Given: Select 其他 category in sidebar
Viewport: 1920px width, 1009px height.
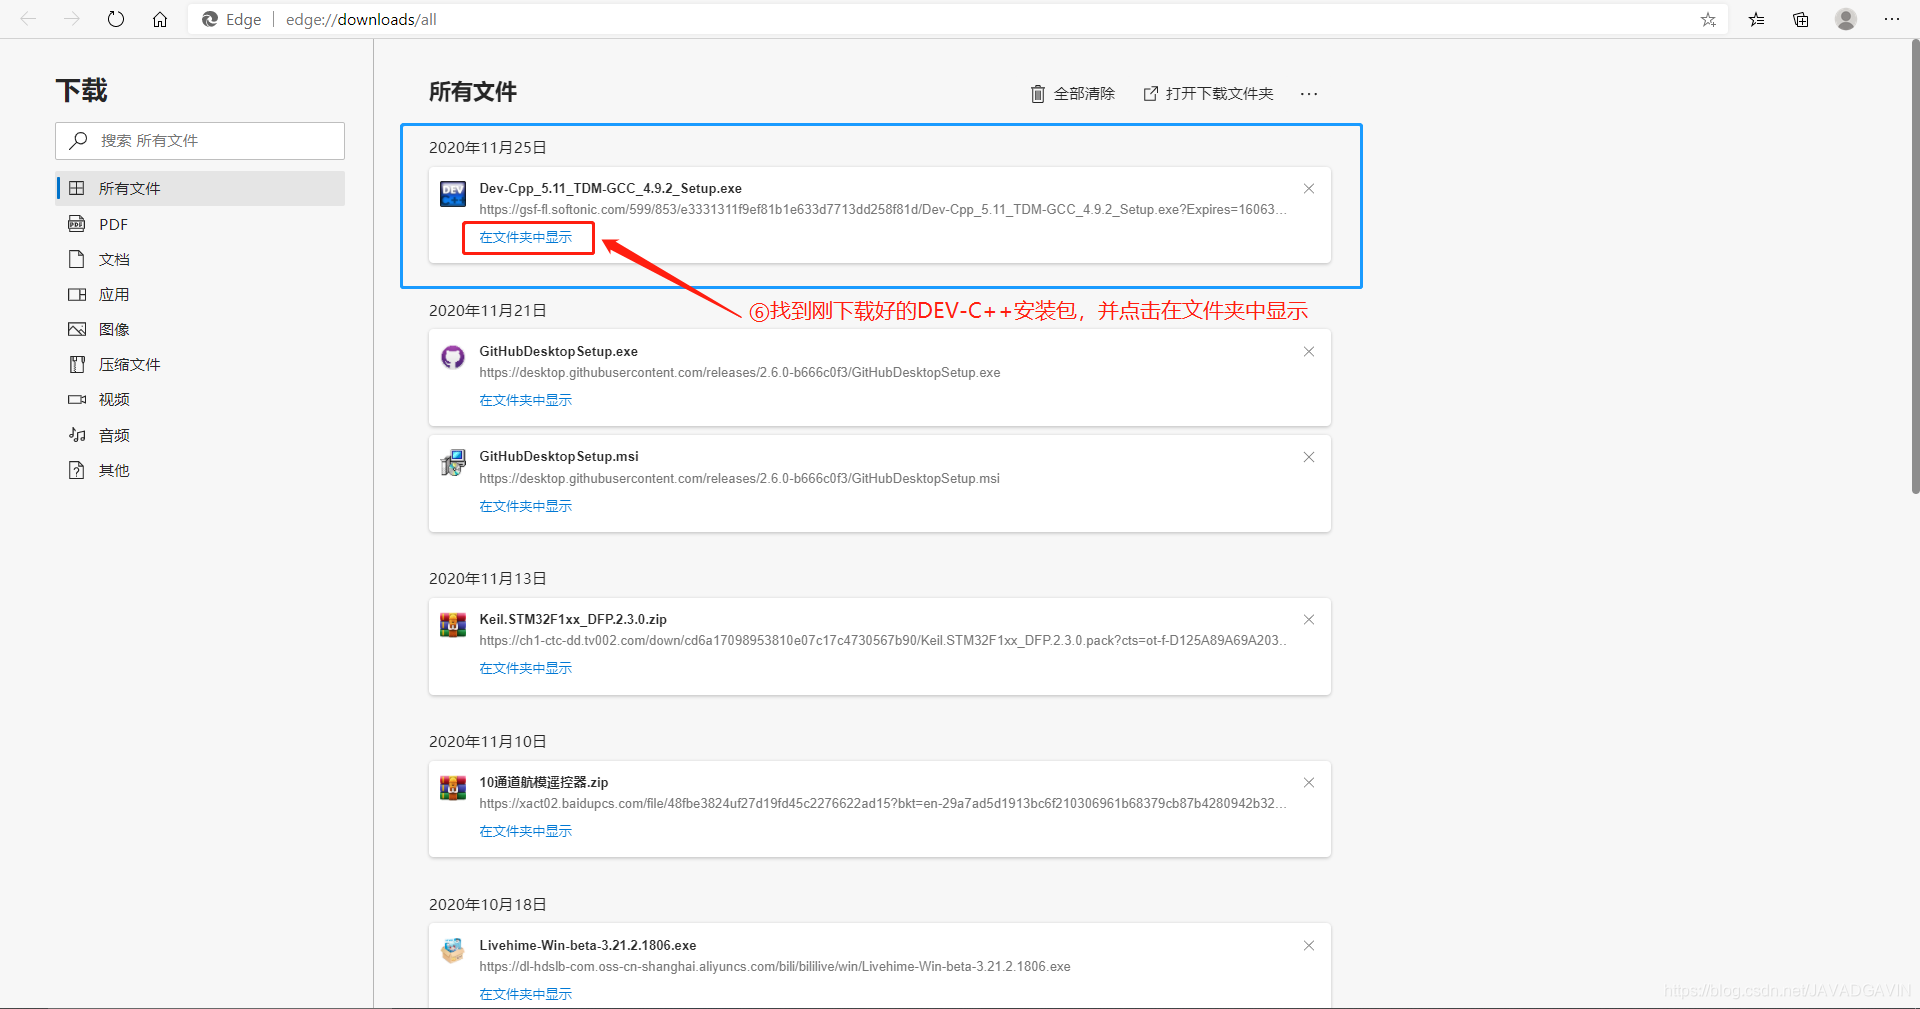Looking at the screenshot, I should click(200, 470).
